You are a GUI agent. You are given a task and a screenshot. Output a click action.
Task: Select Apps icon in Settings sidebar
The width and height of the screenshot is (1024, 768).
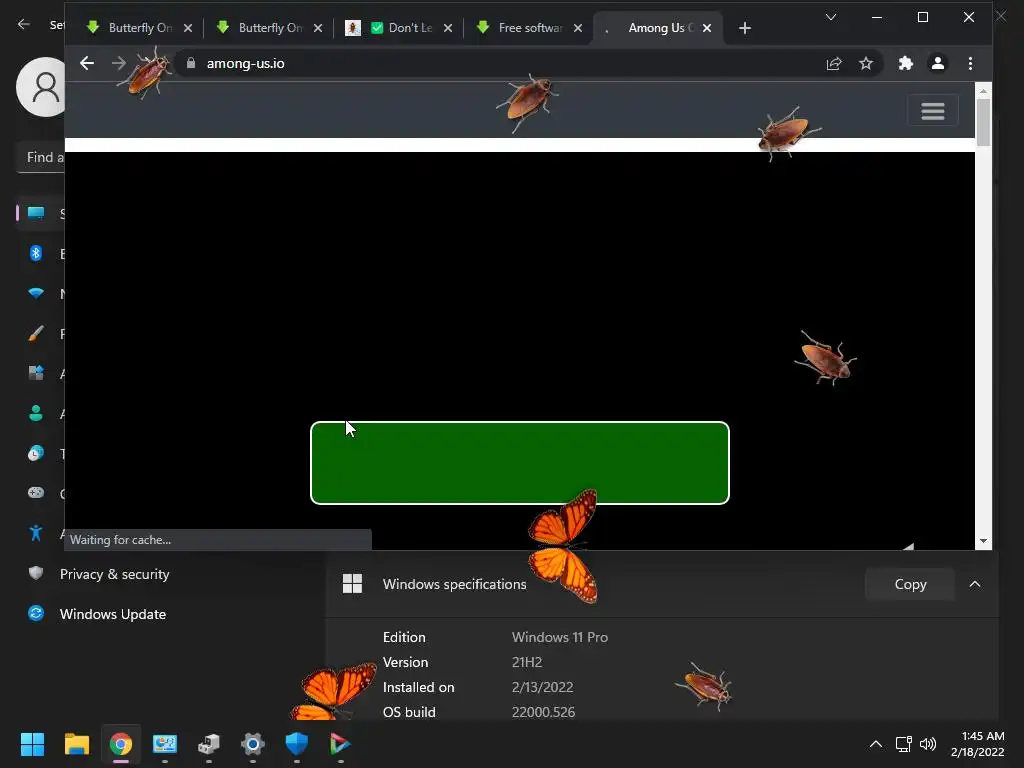36,374
